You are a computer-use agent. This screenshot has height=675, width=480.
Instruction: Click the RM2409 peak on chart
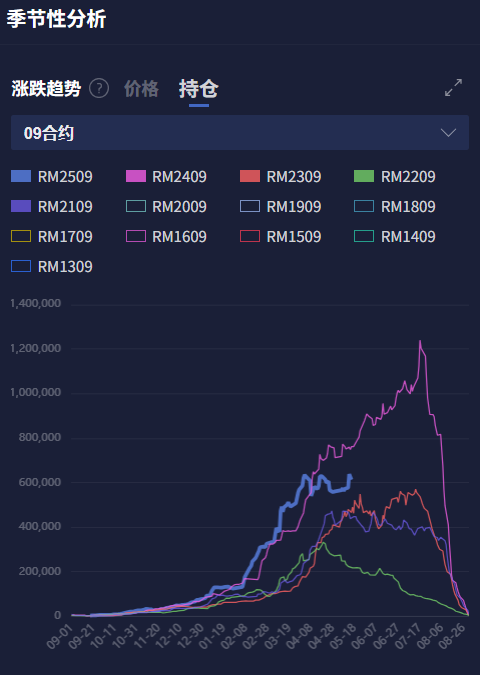(x=420, y=341)
